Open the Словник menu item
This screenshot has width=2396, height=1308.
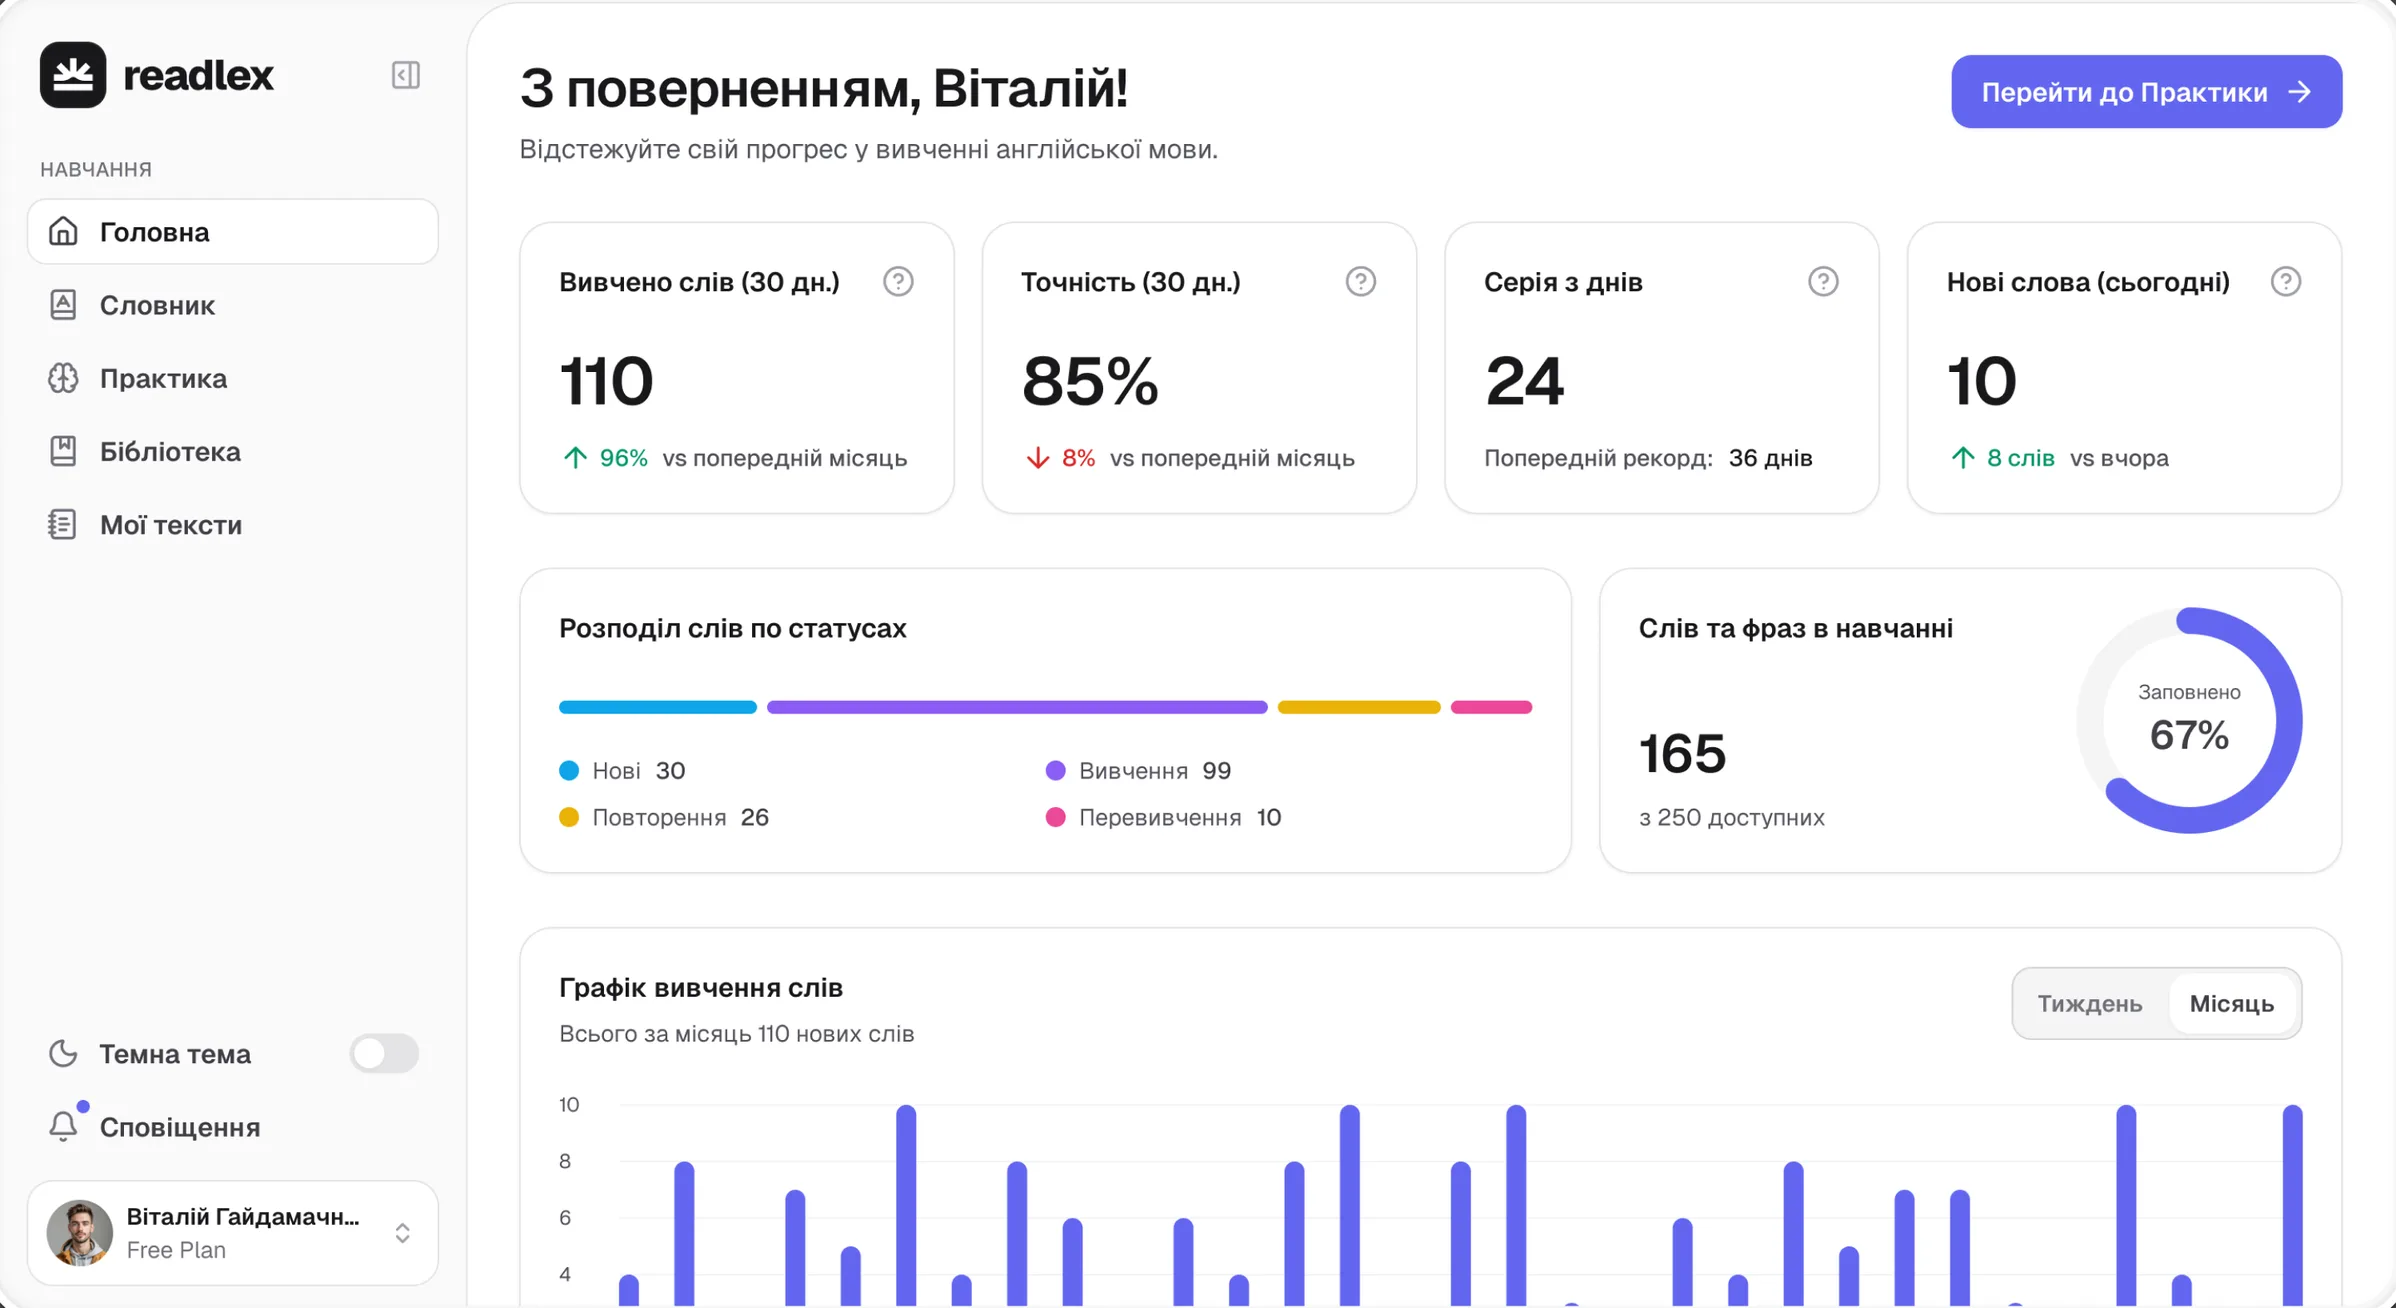point(233,305)
